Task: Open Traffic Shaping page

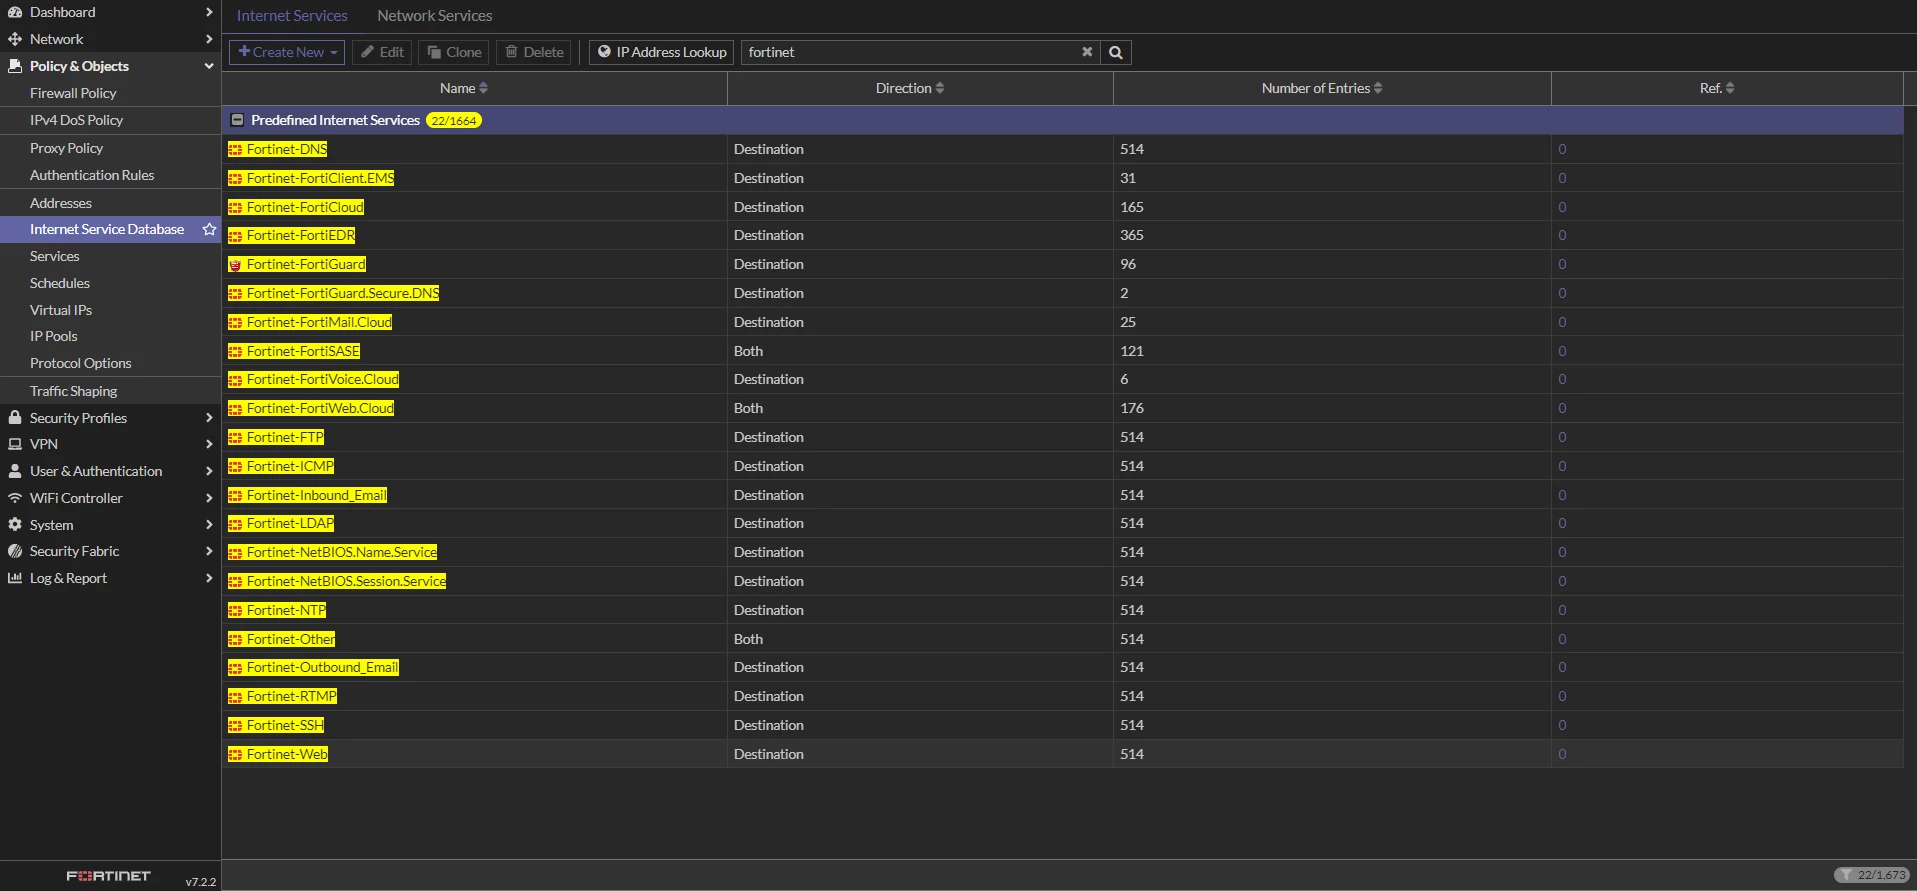Action: click(73, 391)
